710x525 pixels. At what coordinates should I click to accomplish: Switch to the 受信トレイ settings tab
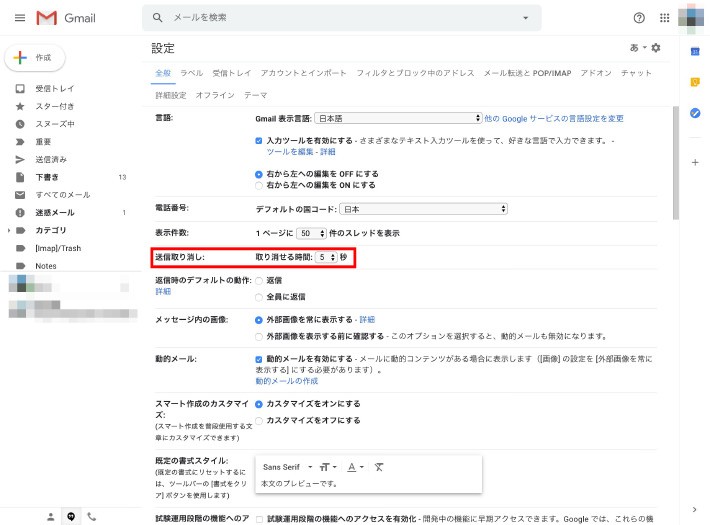pyautogui.click(x=232, y=73)
